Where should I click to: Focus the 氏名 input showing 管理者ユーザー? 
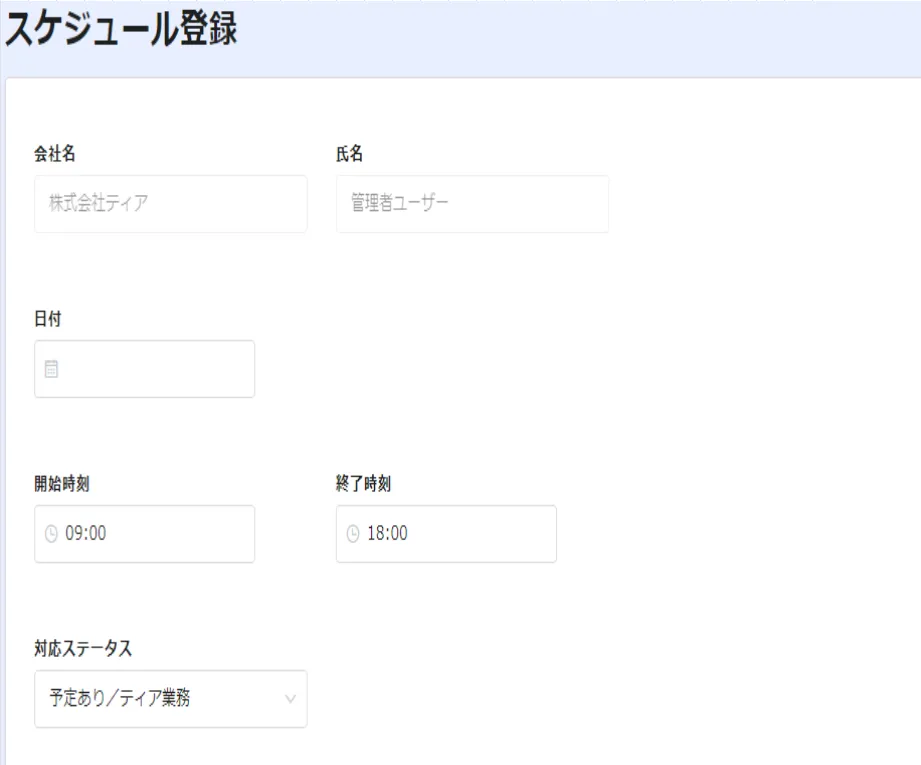[472, 204]
